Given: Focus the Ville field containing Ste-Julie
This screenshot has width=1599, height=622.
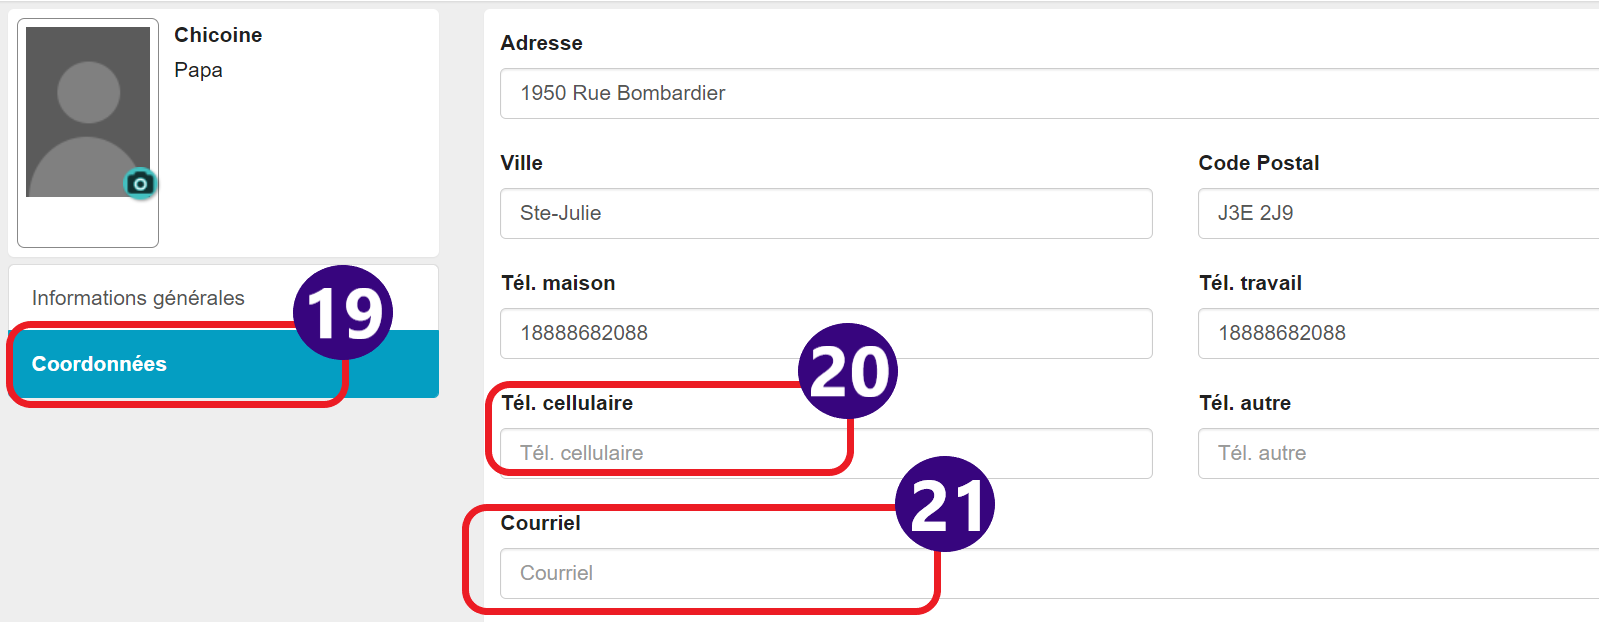Looking at the screenshot, I should tap(826, 213).
